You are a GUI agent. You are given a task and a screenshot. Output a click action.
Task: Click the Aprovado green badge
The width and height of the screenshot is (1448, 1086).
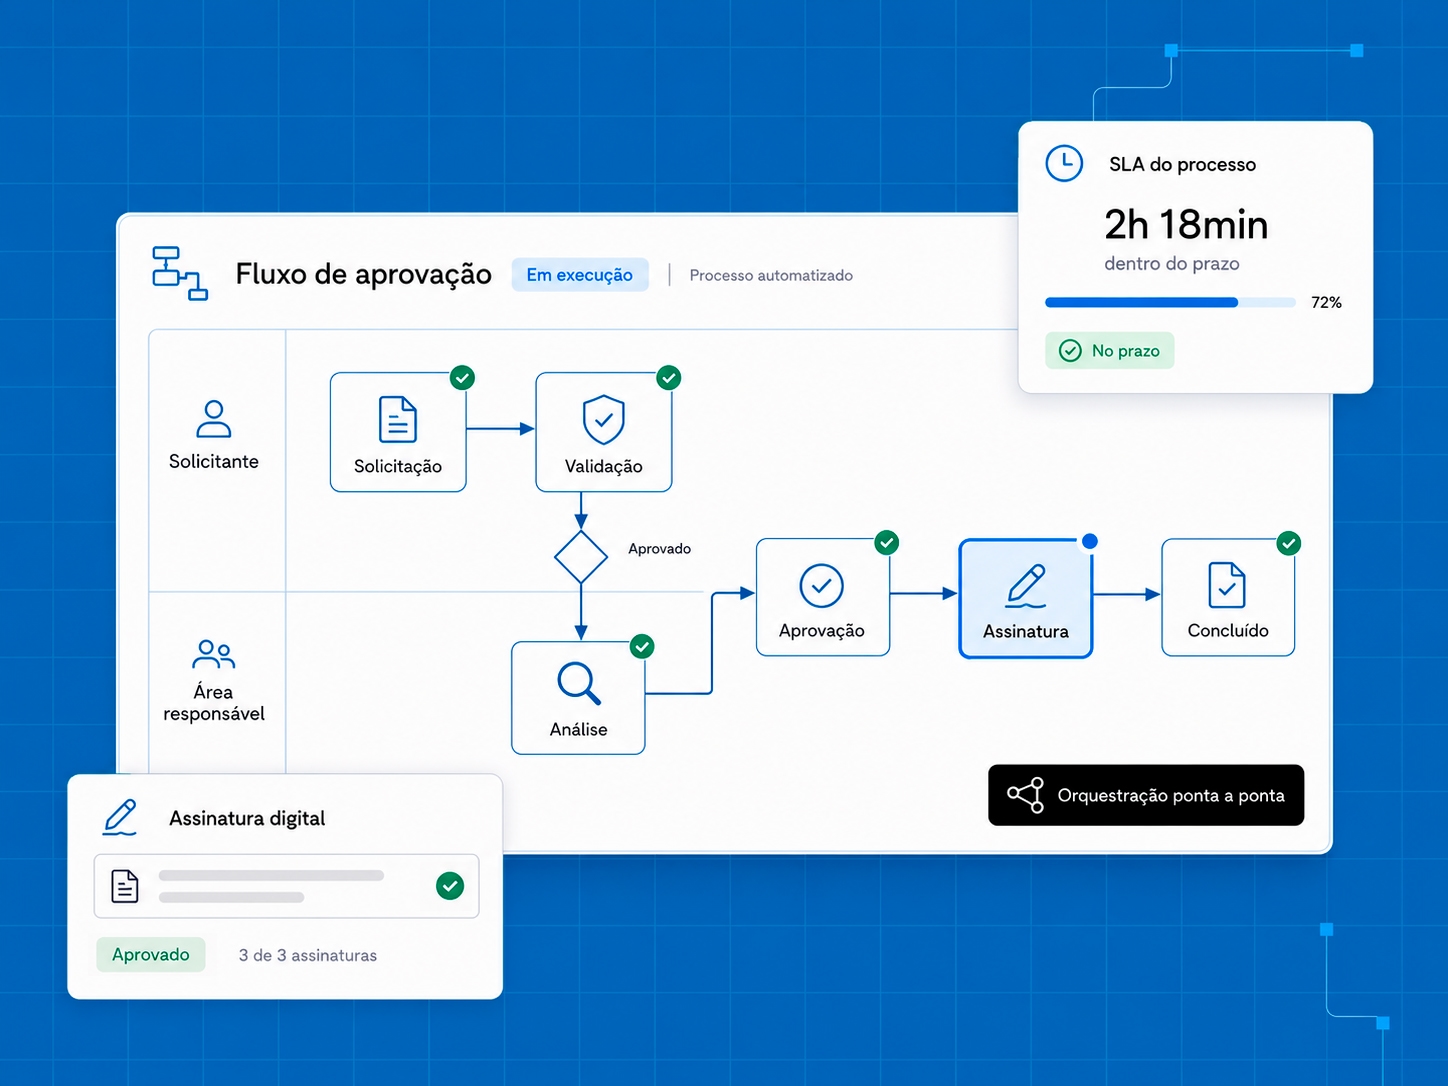[x=151, y=955]
